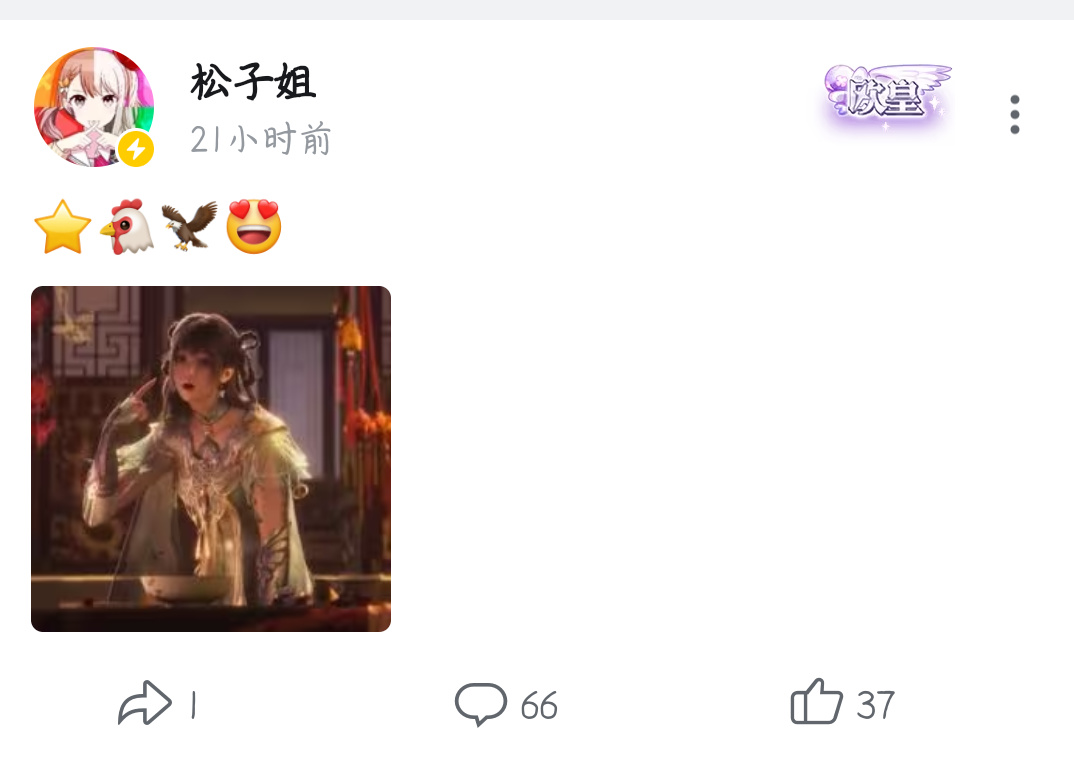This screenshot has height=769, width=1074.
Task: Click the share arrow icon
Action: coord(145,703)
